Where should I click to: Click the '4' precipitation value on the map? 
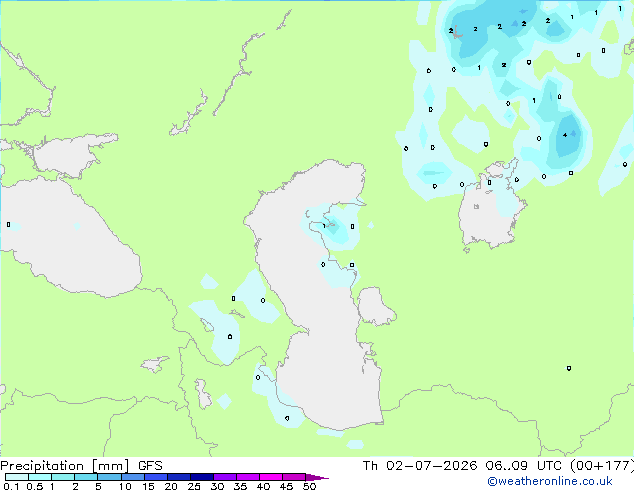pyautogui.click(x=565, y=135)
